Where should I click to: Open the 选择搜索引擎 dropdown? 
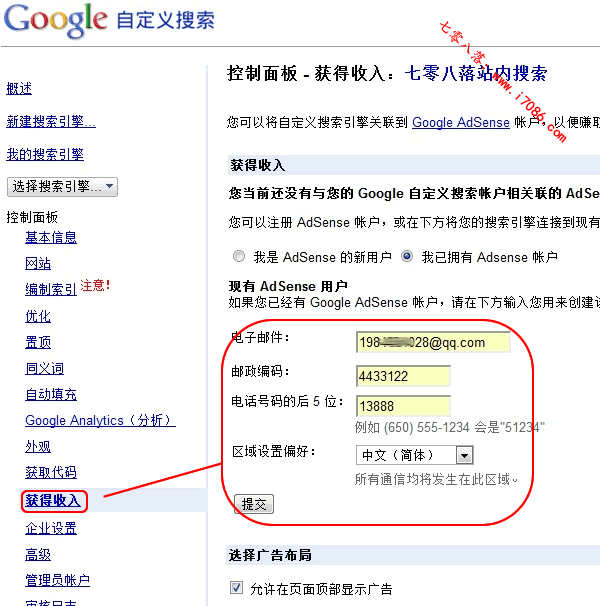[x=62, y=186]
